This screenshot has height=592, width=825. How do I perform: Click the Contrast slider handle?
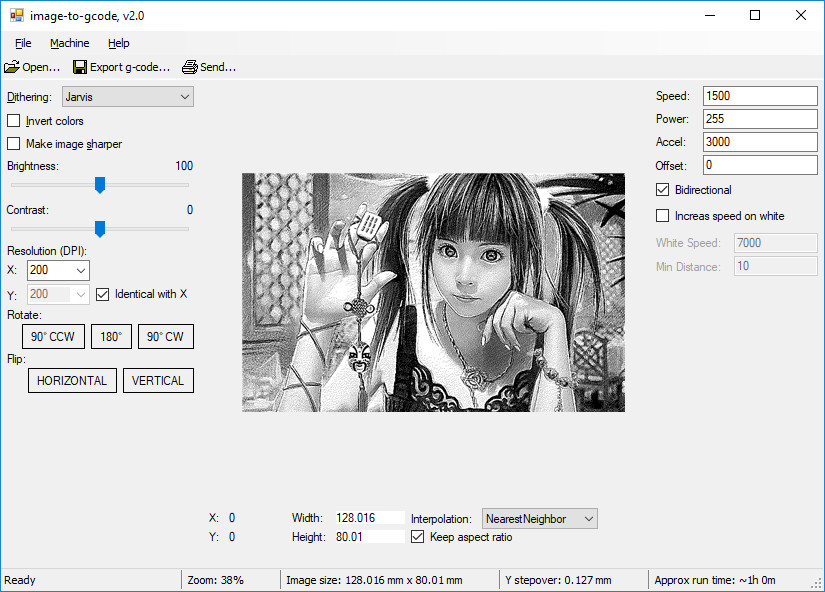point(99,229)
